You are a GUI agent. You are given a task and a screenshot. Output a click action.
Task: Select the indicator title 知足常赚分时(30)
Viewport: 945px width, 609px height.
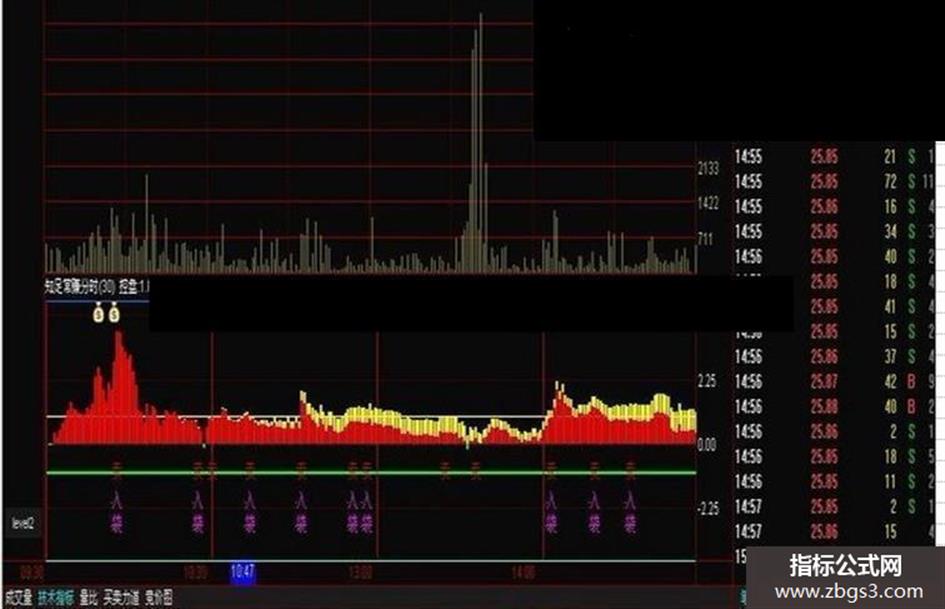(x=80, y=287)
